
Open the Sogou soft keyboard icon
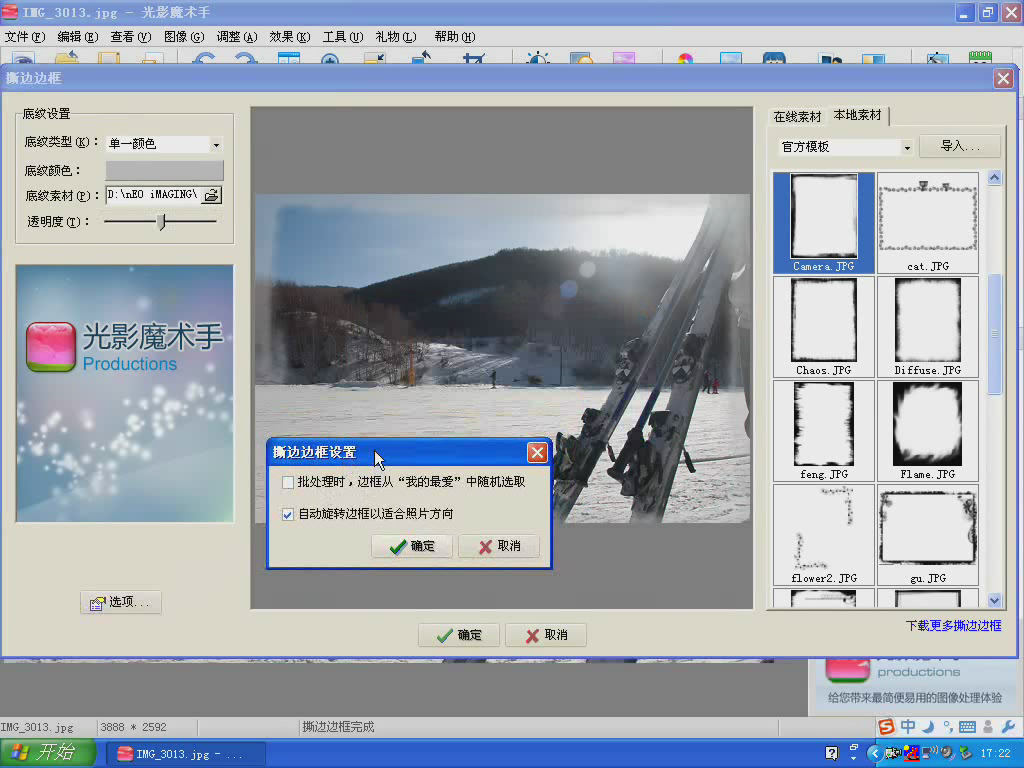pyautogui.click(x=967, y=726)
